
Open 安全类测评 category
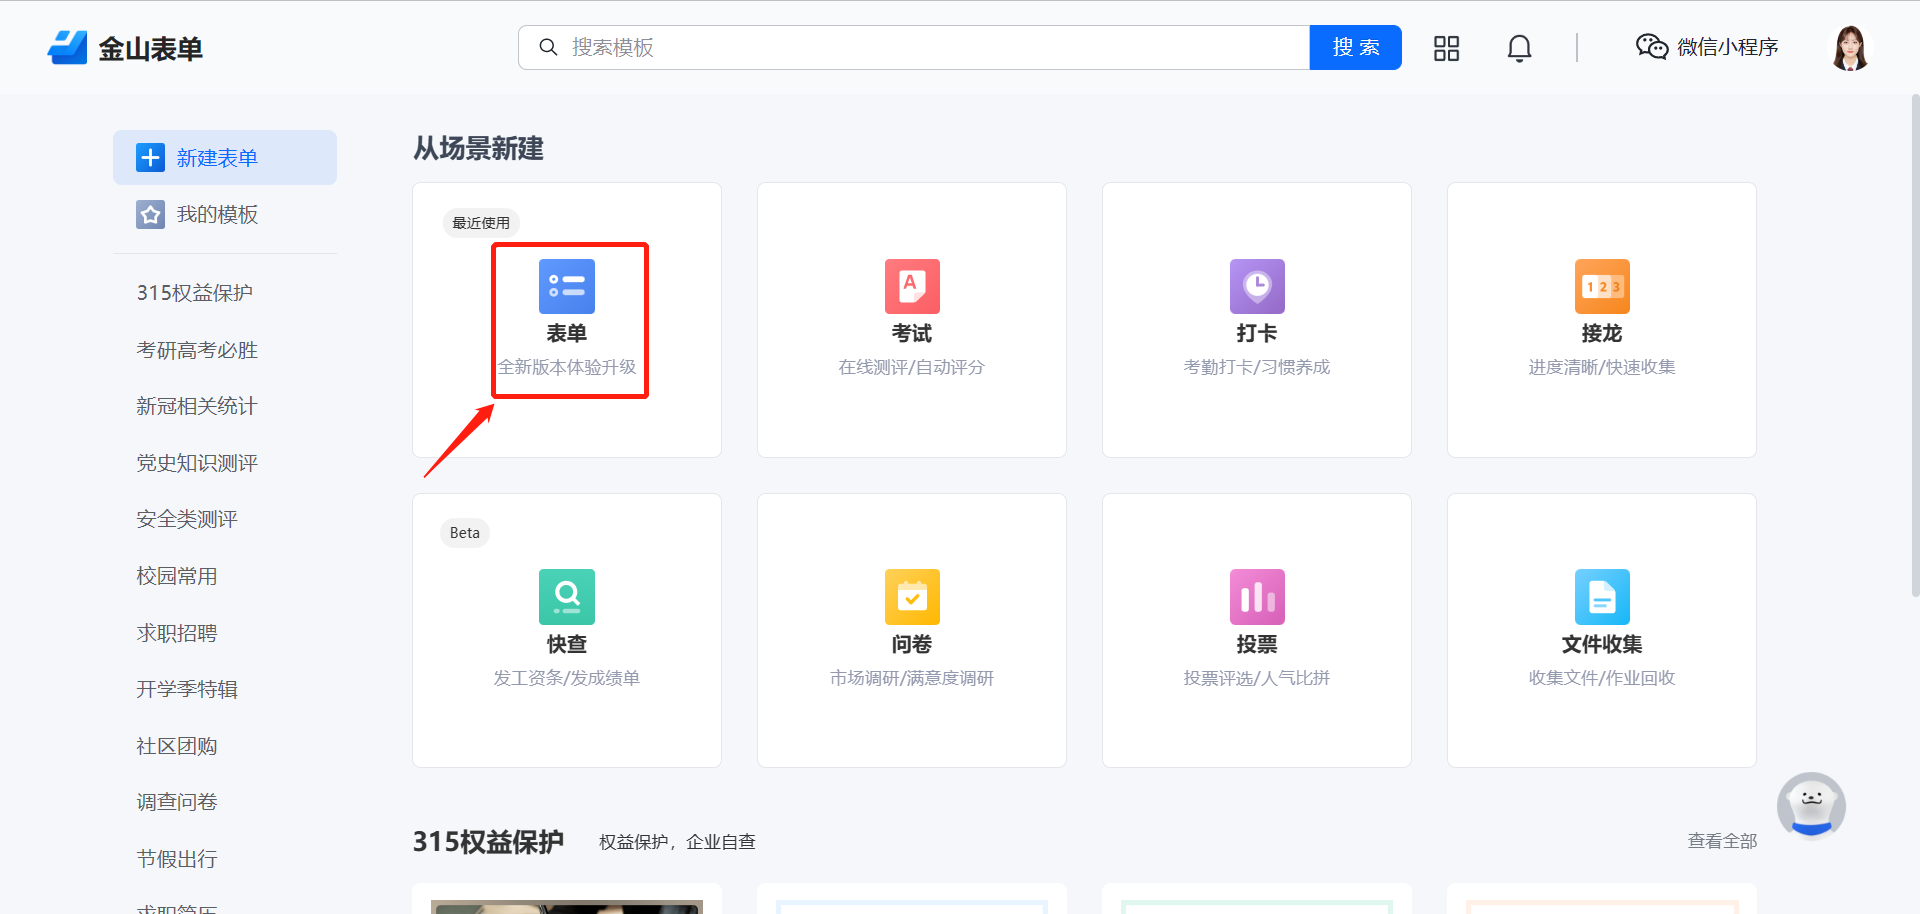click(x=187, y=519)
